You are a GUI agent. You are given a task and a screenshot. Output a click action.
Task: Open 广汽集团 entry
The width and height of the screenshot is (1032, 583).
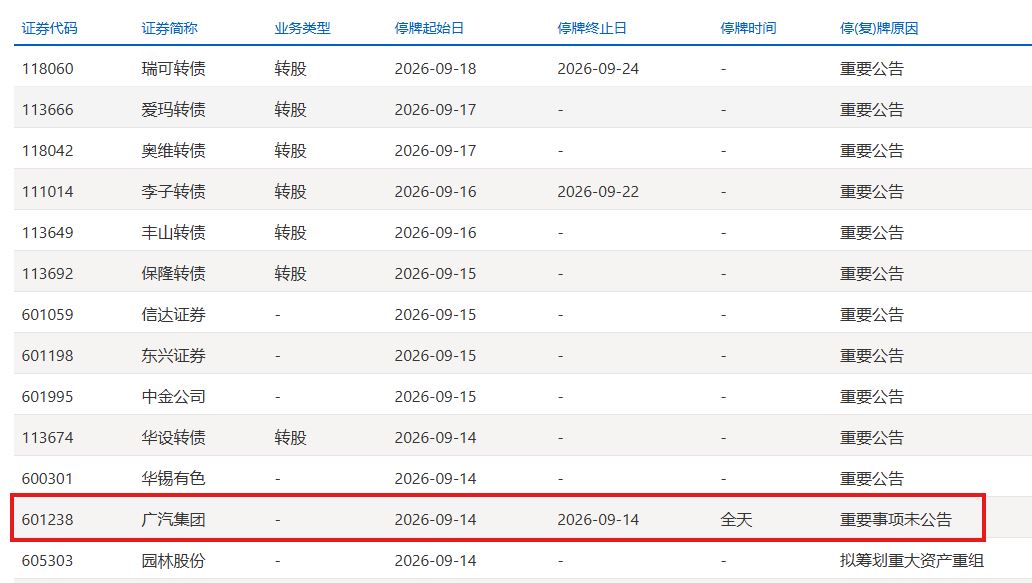(173, 520)
